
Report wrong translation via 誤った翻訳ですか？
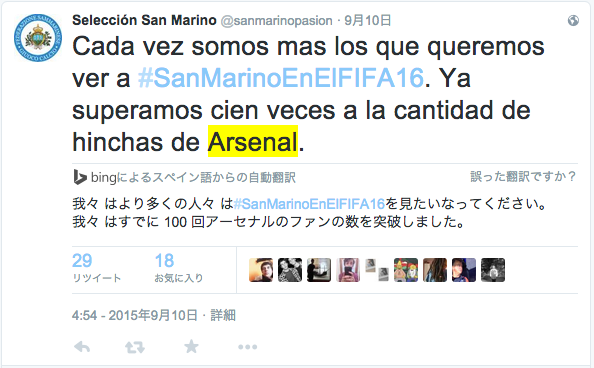[523, 176]
